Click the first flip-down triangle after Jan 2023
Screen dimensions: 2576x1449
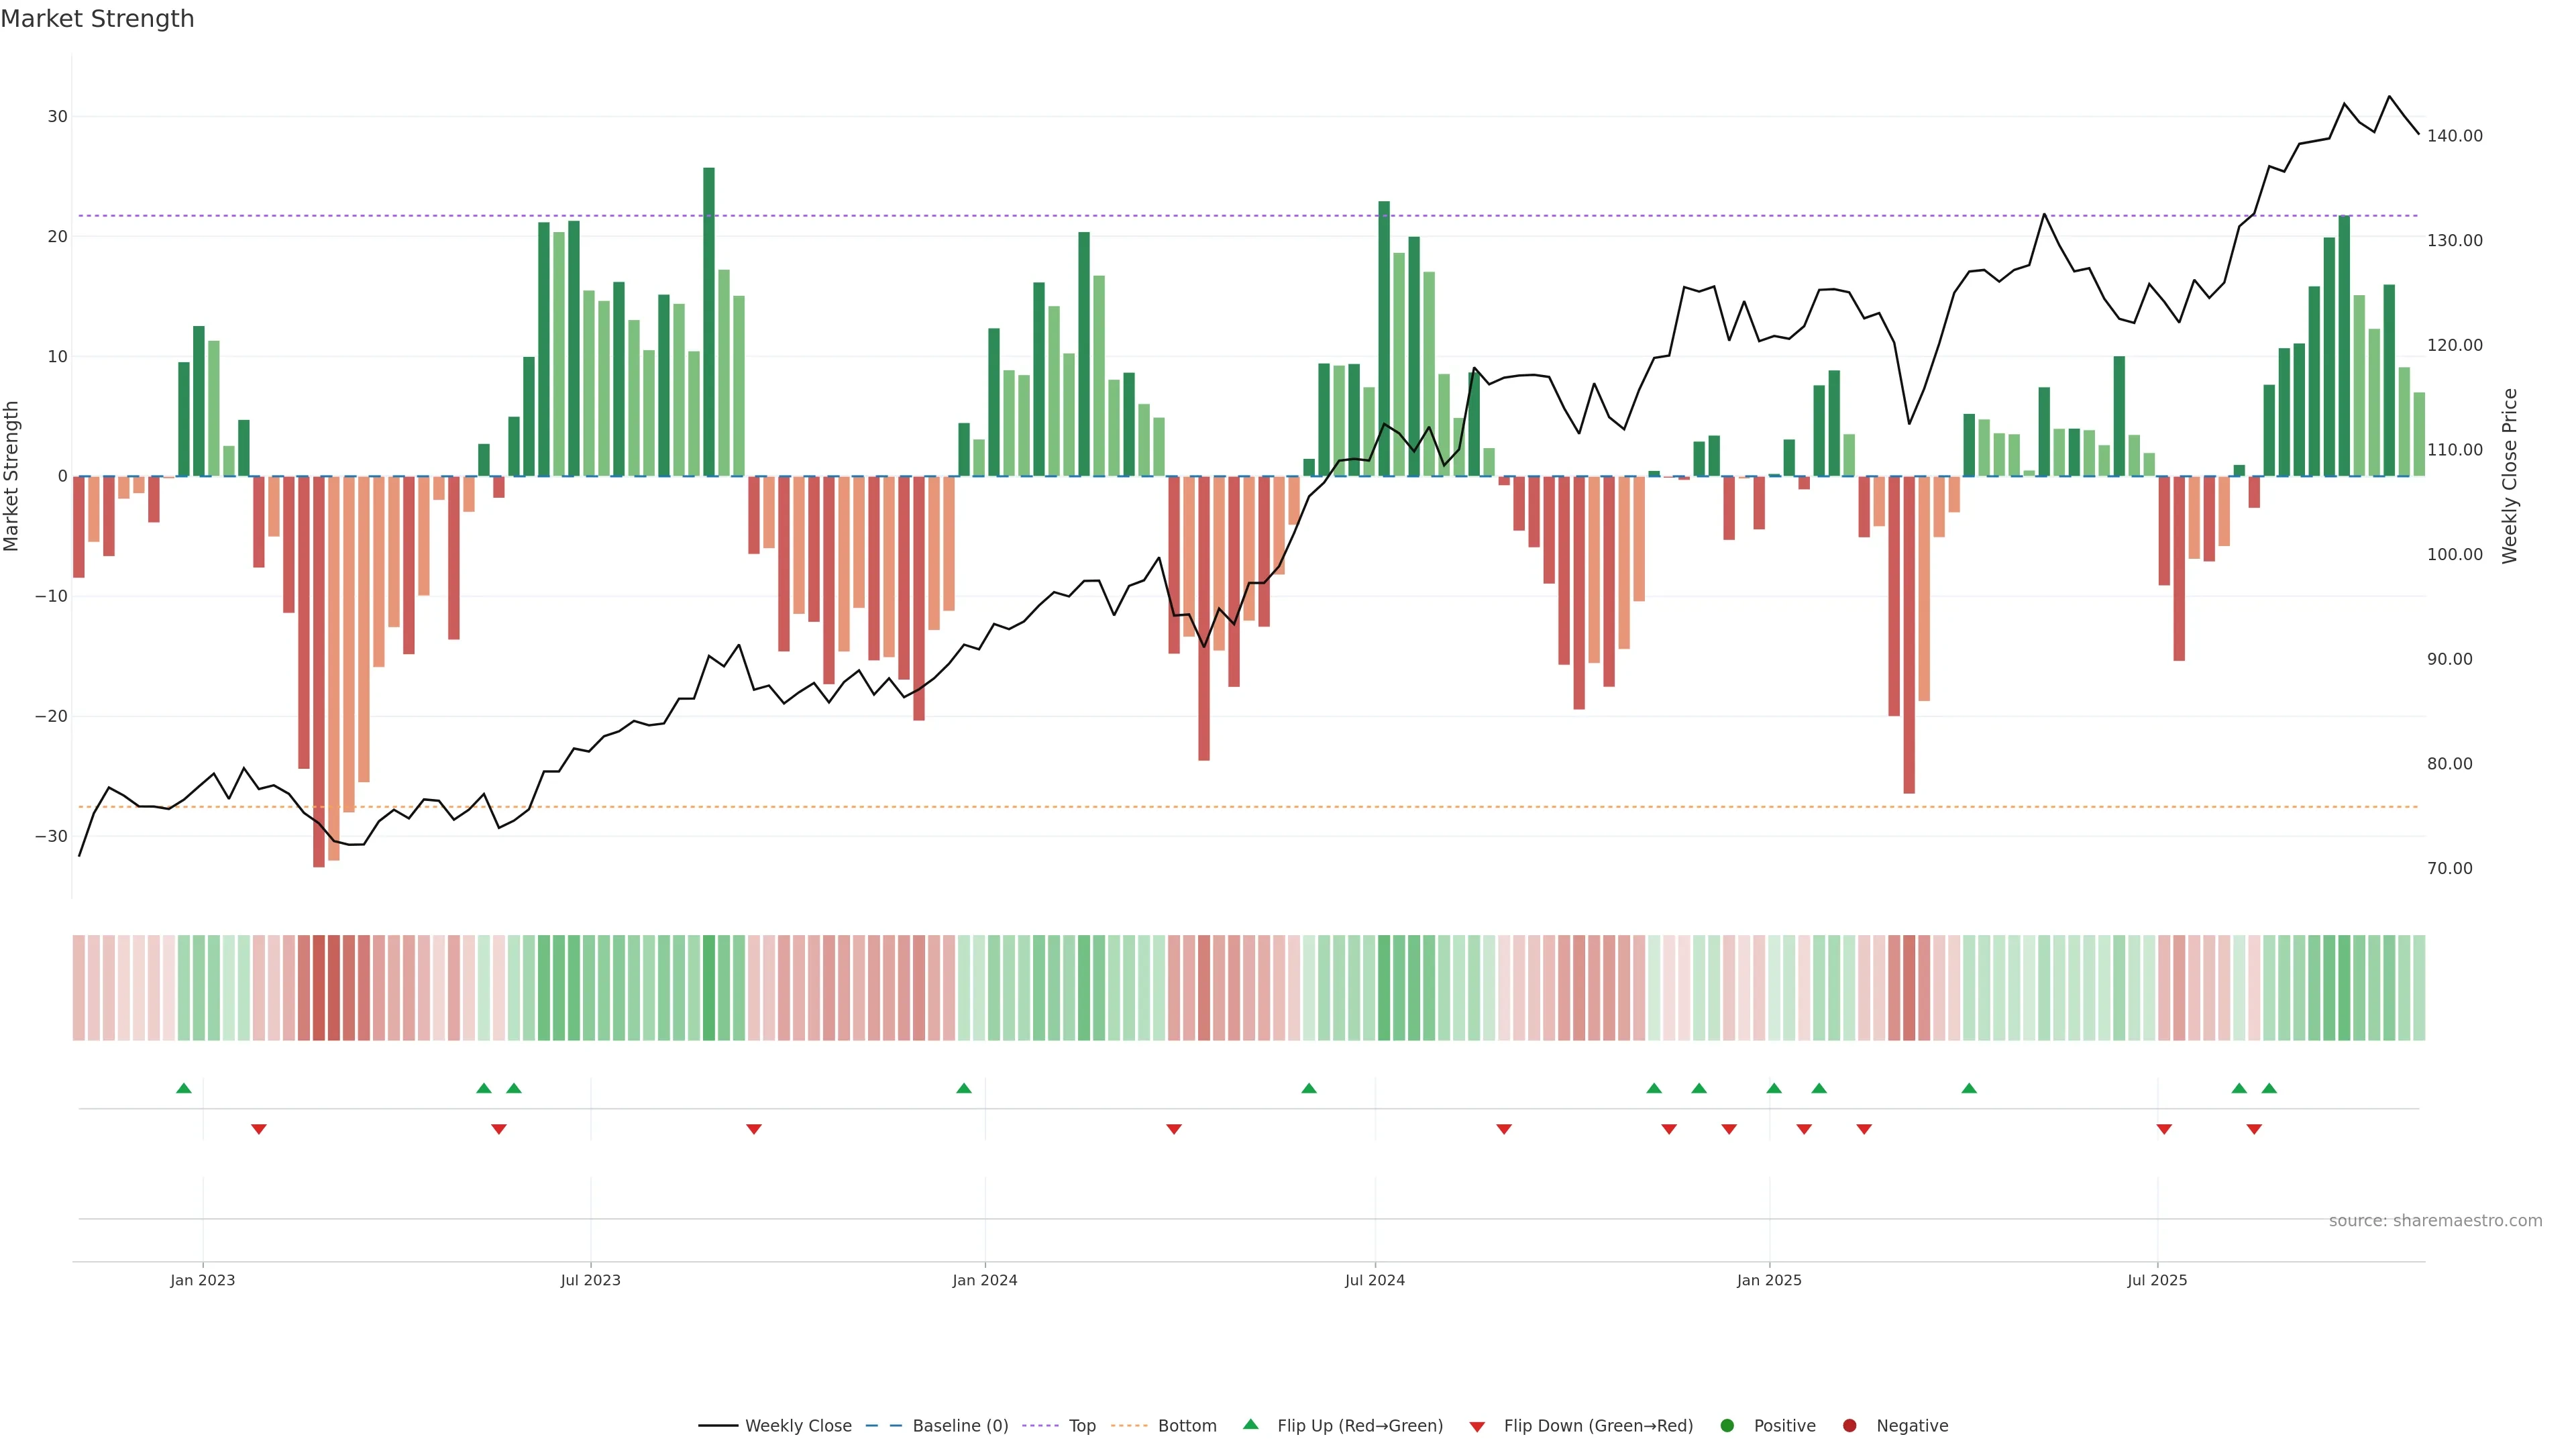[x=259, y=1129]
